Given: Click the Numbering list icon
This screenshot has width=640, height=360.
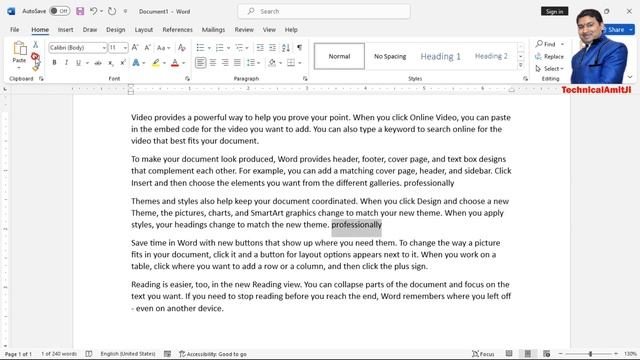Looking at the screenshot, I should [x=219, y=48].
